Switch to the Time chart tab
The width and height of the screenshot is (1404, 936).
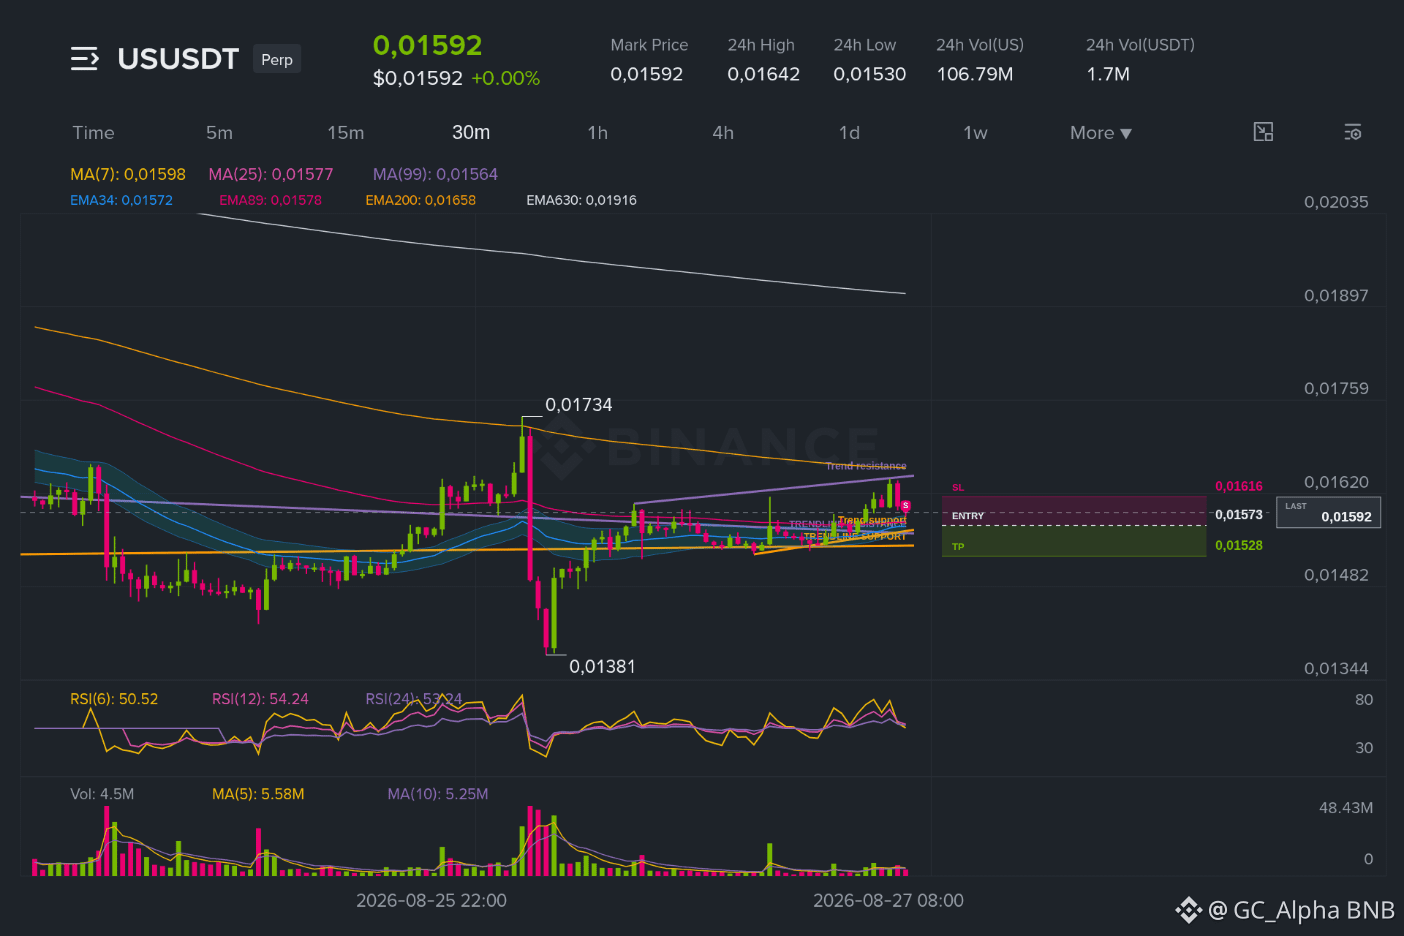(x=93, y=133)
